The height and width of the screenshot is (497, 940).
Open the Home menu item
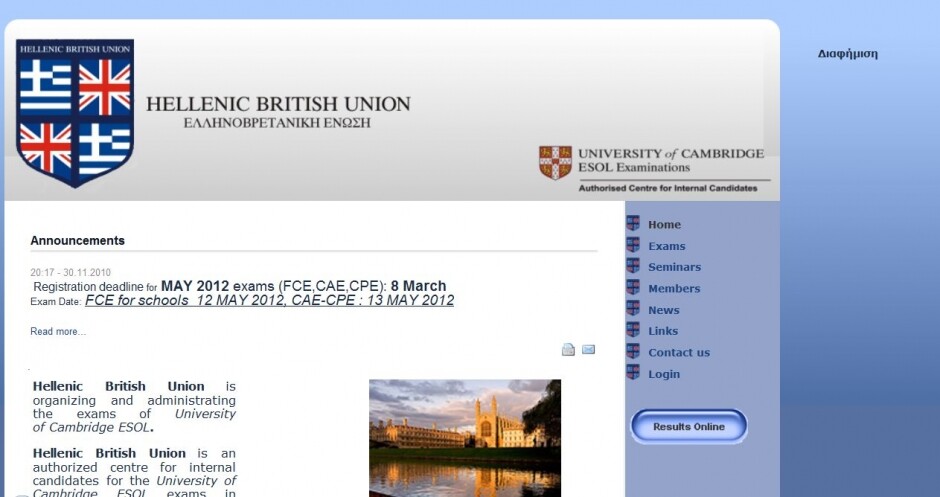point(664,225)
